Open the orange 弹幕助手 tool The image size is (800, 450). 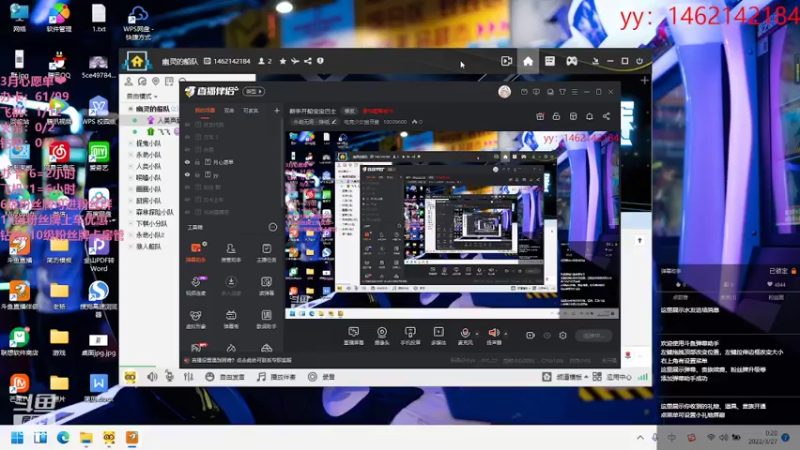196,253
